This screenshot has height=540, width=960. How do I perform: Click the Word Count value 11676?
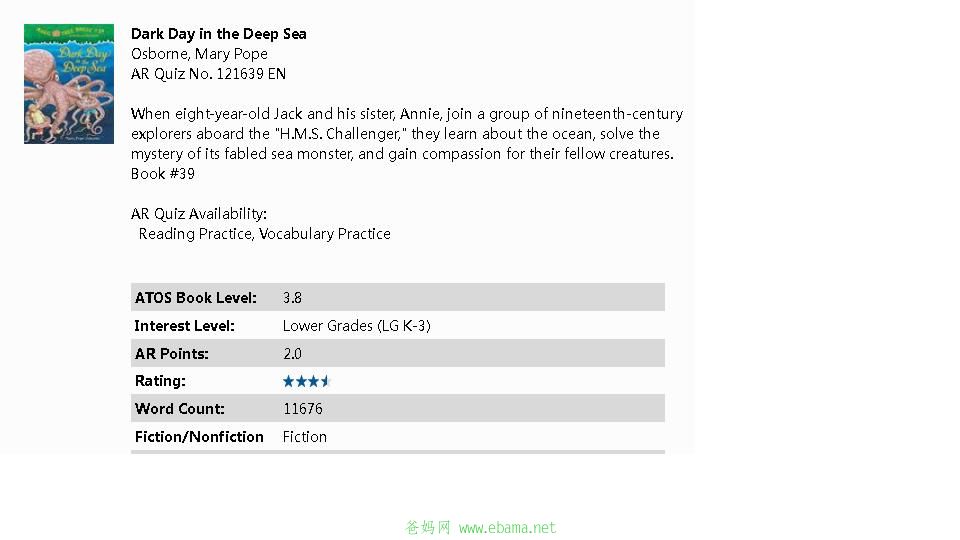tap(302, 409)
